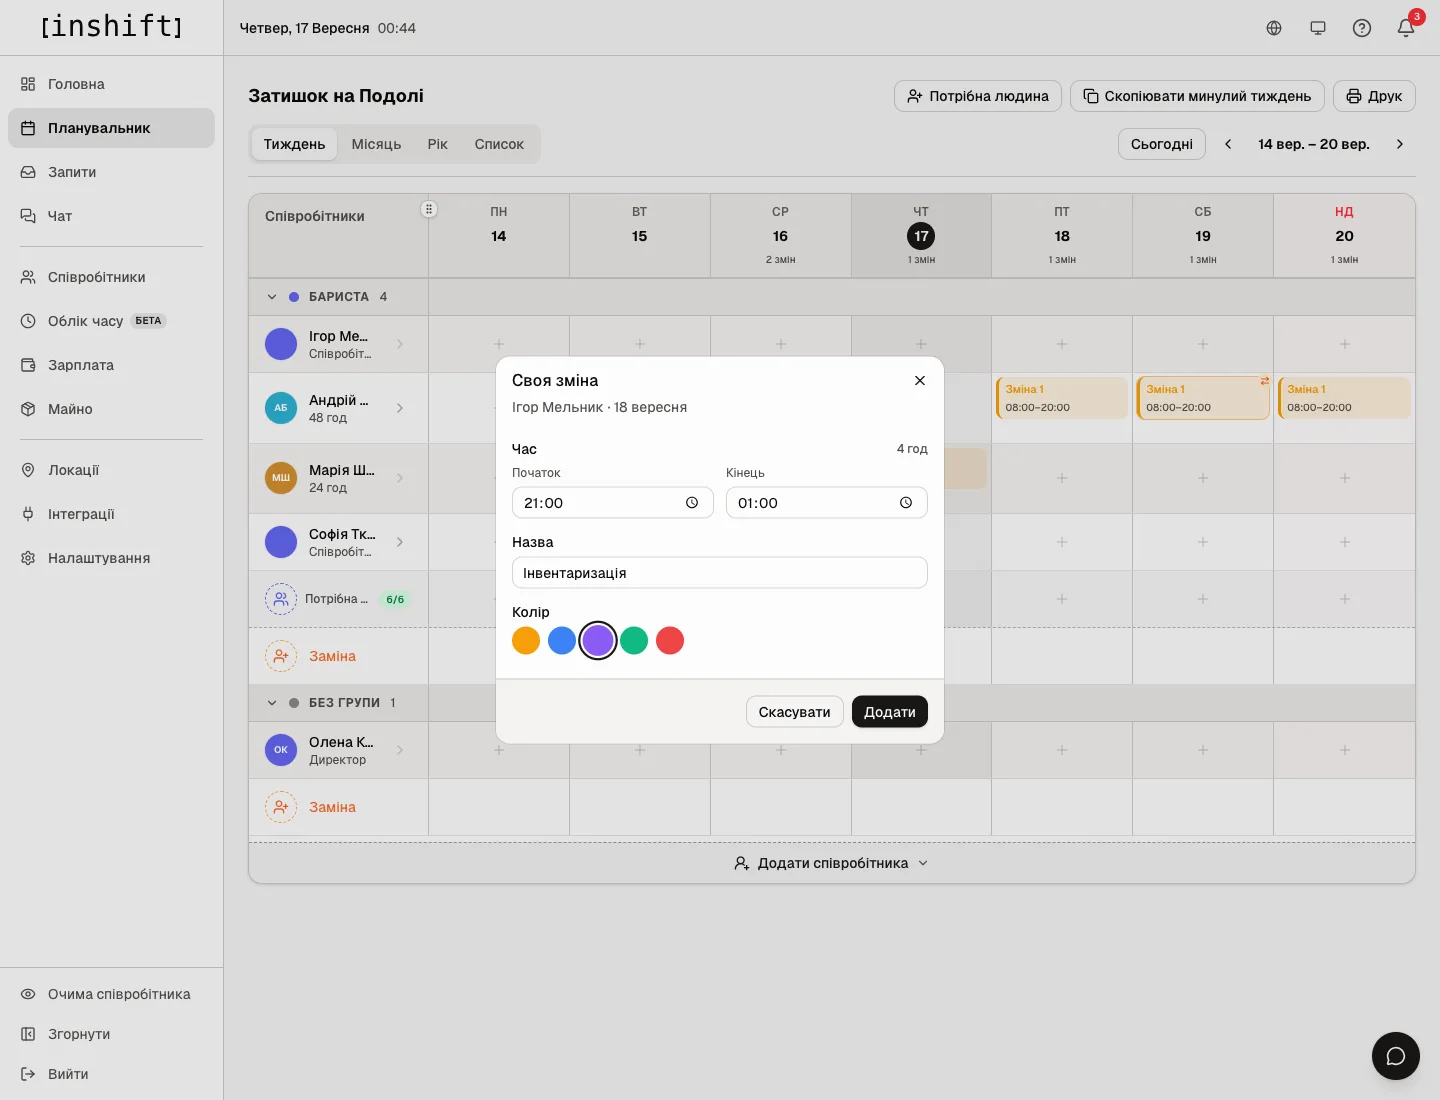Go to next week arrow
The width and height of the screenshot is (1440, 1100).
coord(1400,144)
